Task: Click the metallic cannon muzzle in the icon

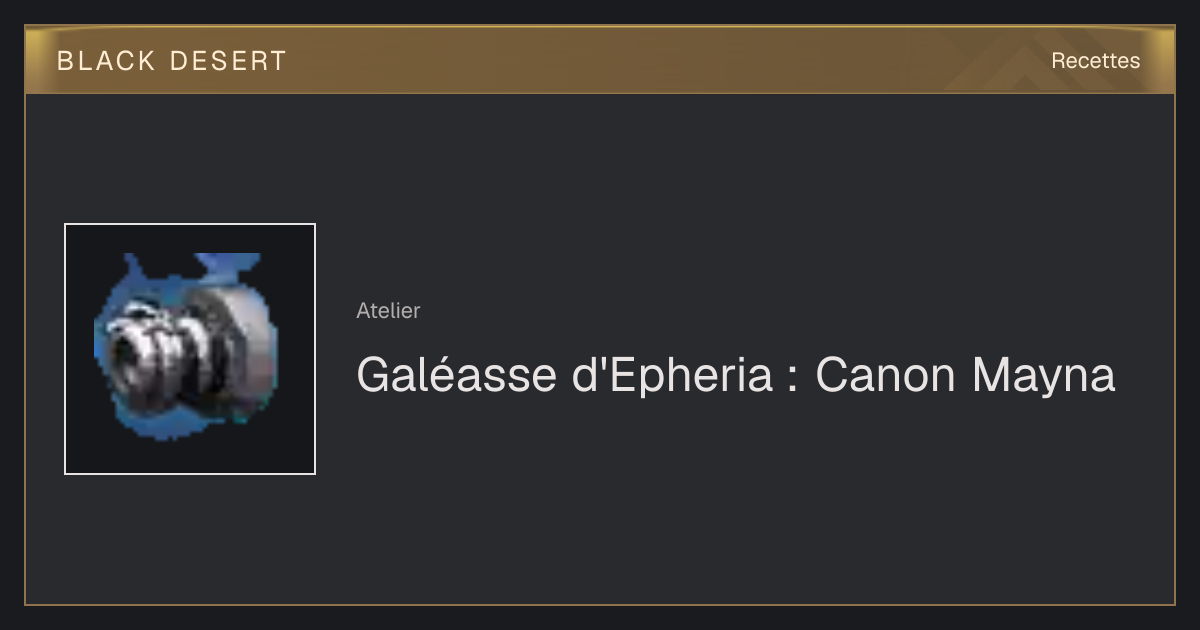Action: click(137, 349)
